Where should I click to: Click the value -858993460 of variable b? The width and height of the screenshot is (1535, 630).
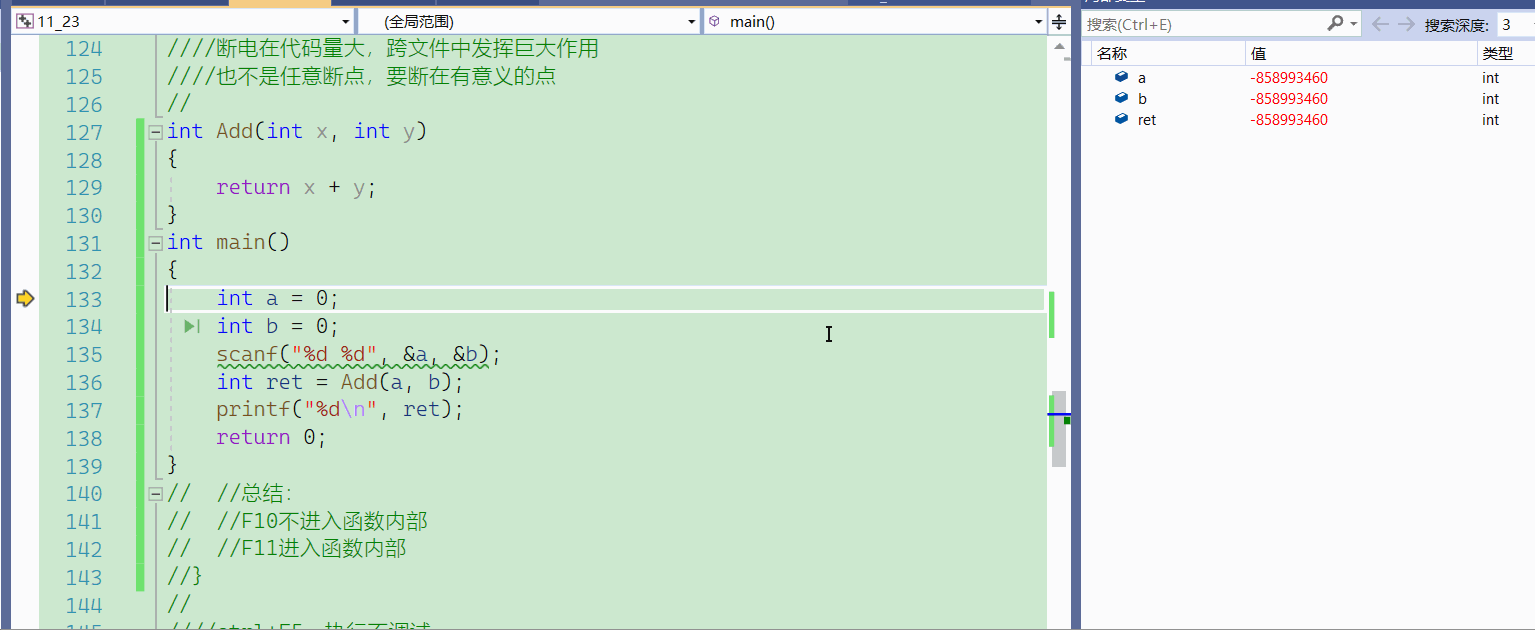point(1289,98)
